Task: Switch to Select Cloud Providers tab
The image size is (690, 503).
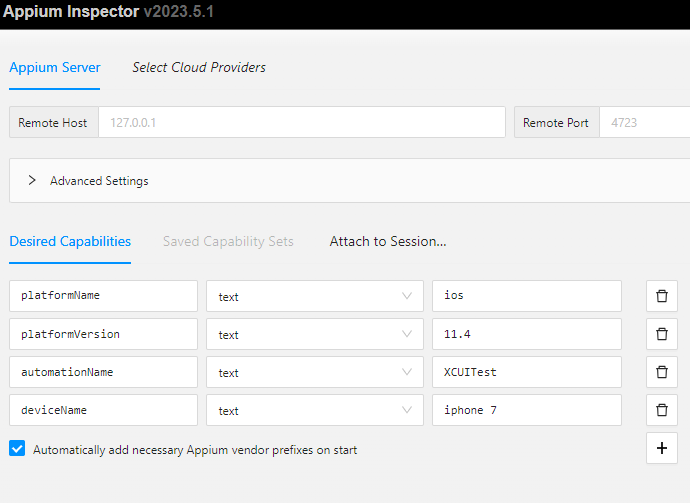Action: point(199,67)
